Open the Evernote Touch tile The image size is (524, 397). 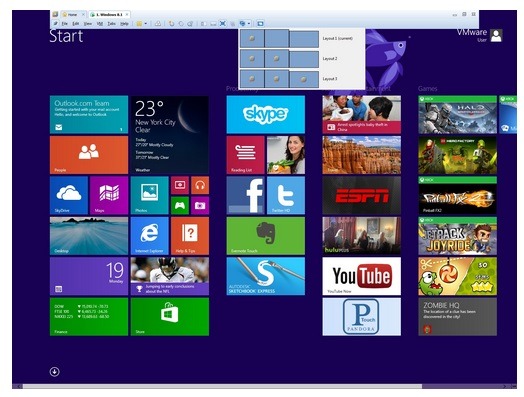pos(266,236)
